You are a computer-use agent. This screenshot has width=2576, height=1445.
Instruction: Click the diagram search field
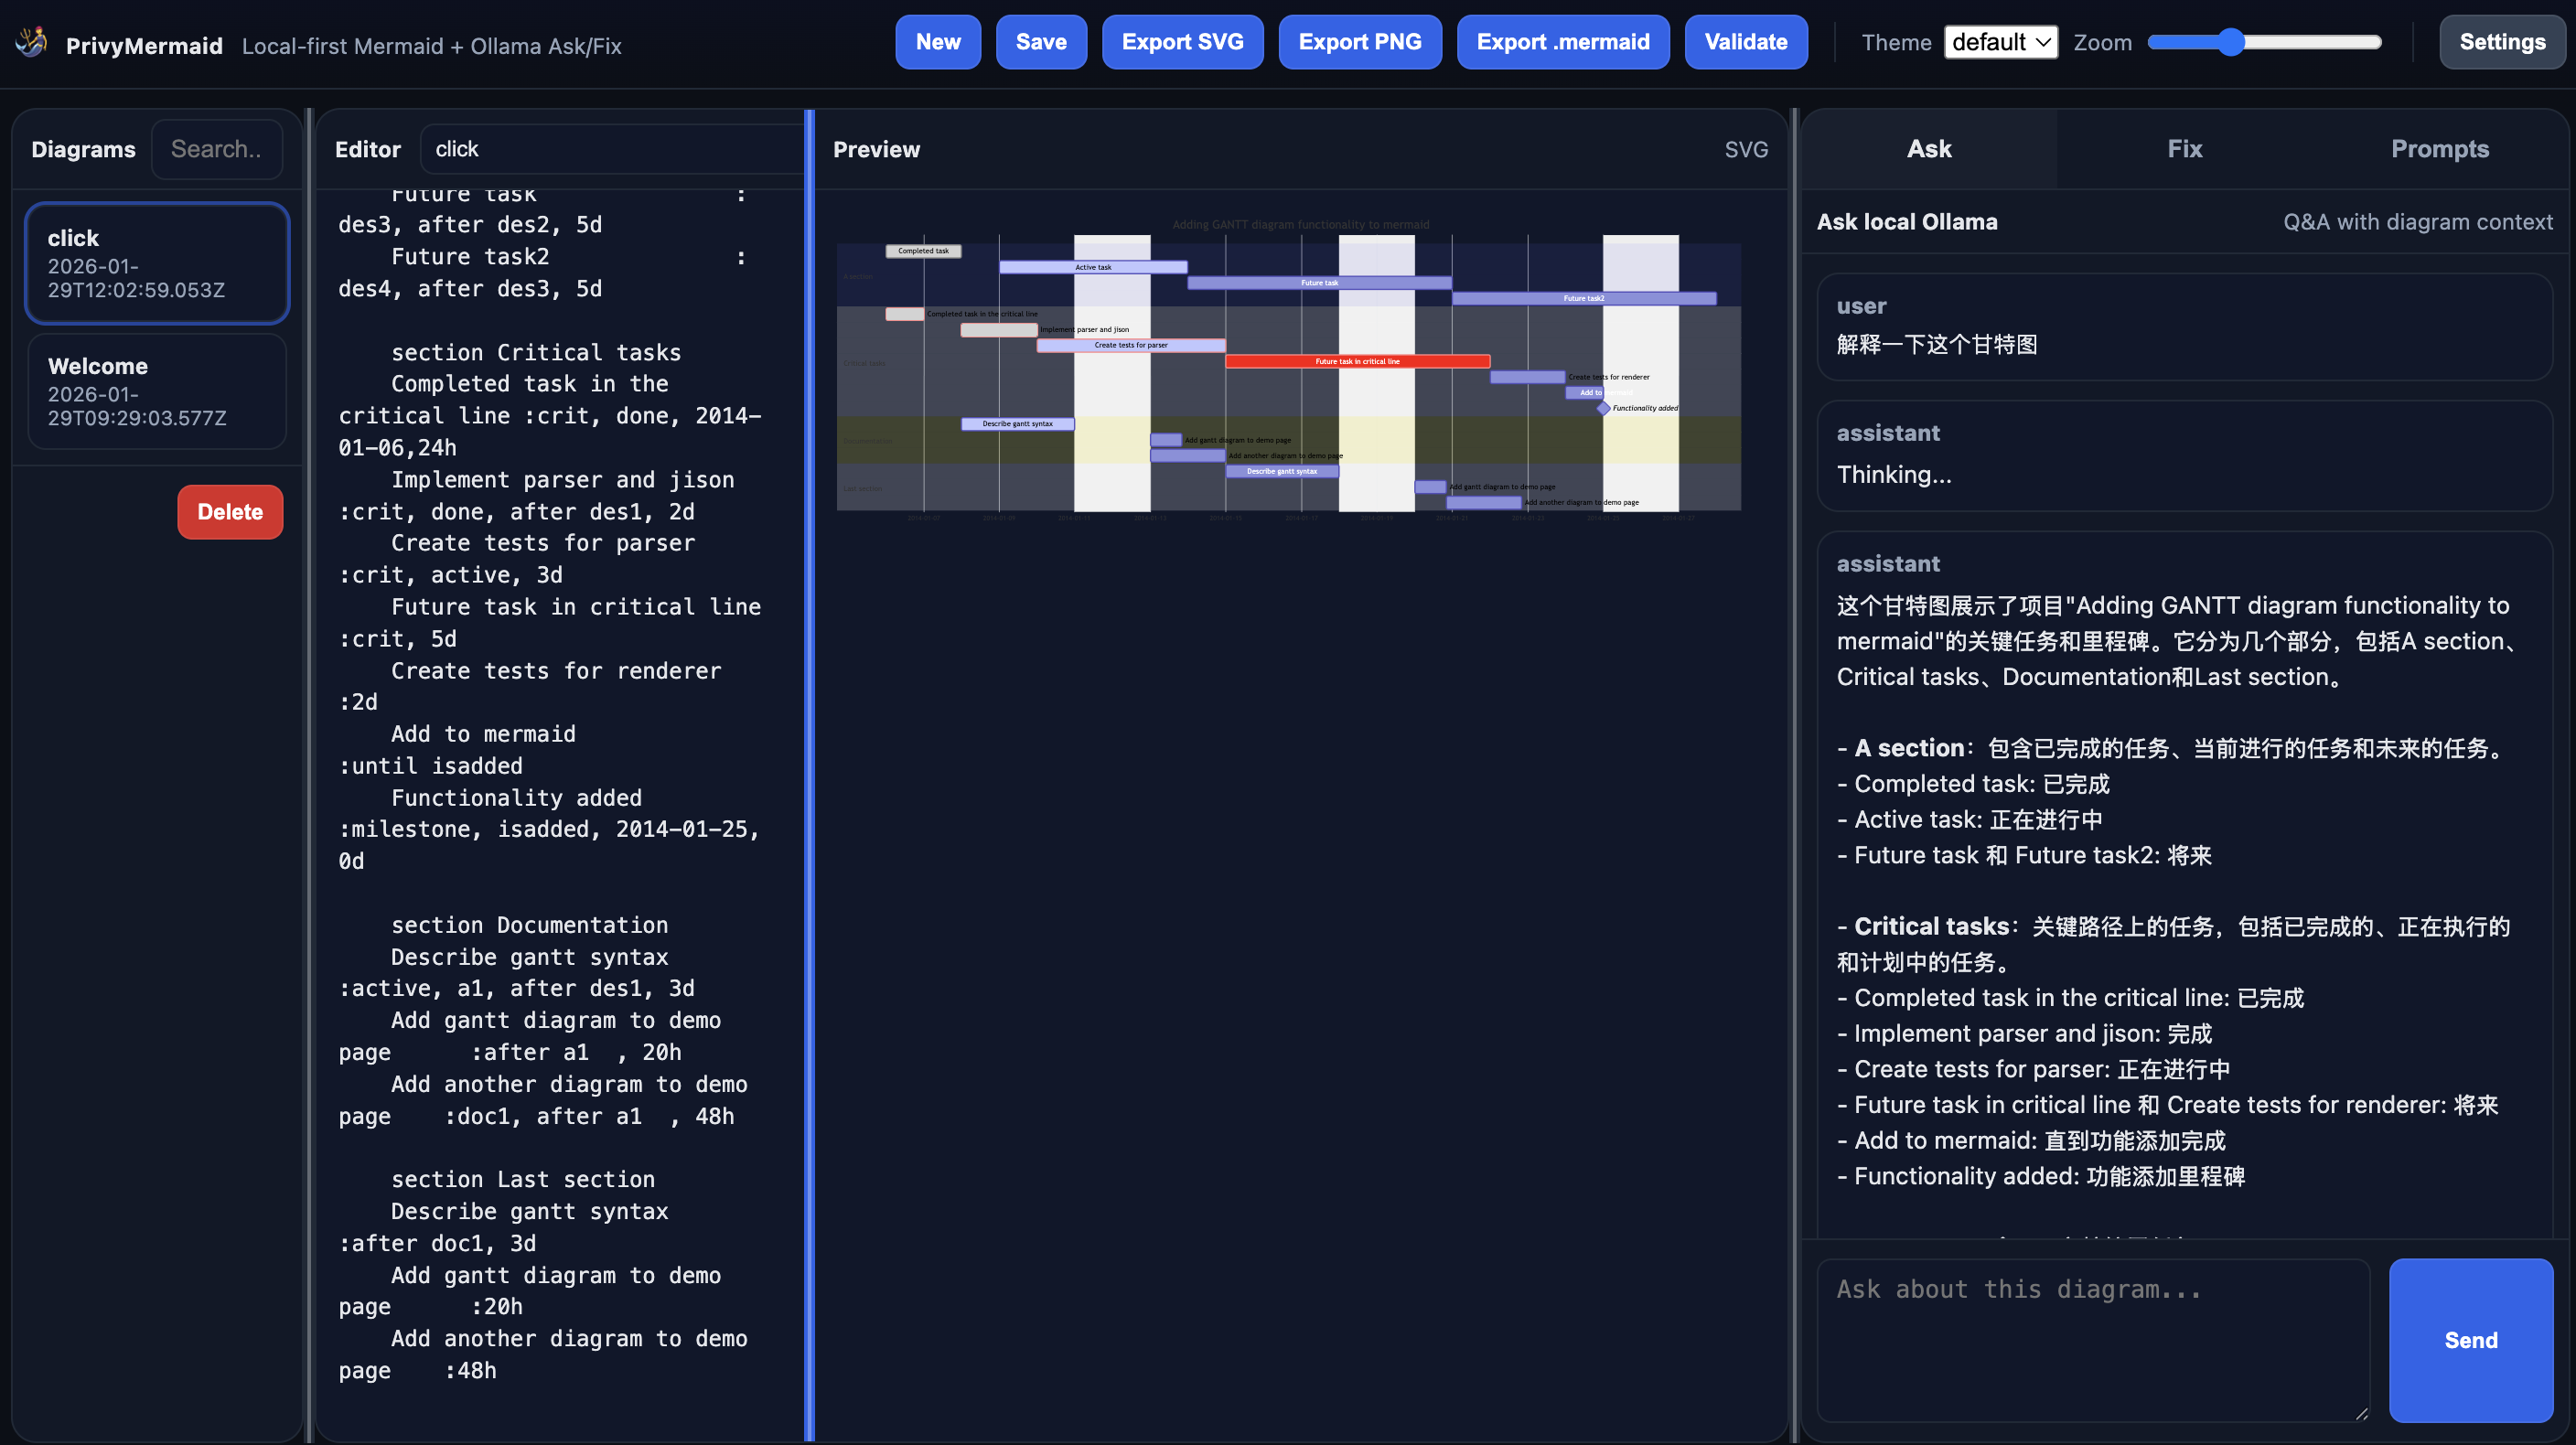click(217, 149)
